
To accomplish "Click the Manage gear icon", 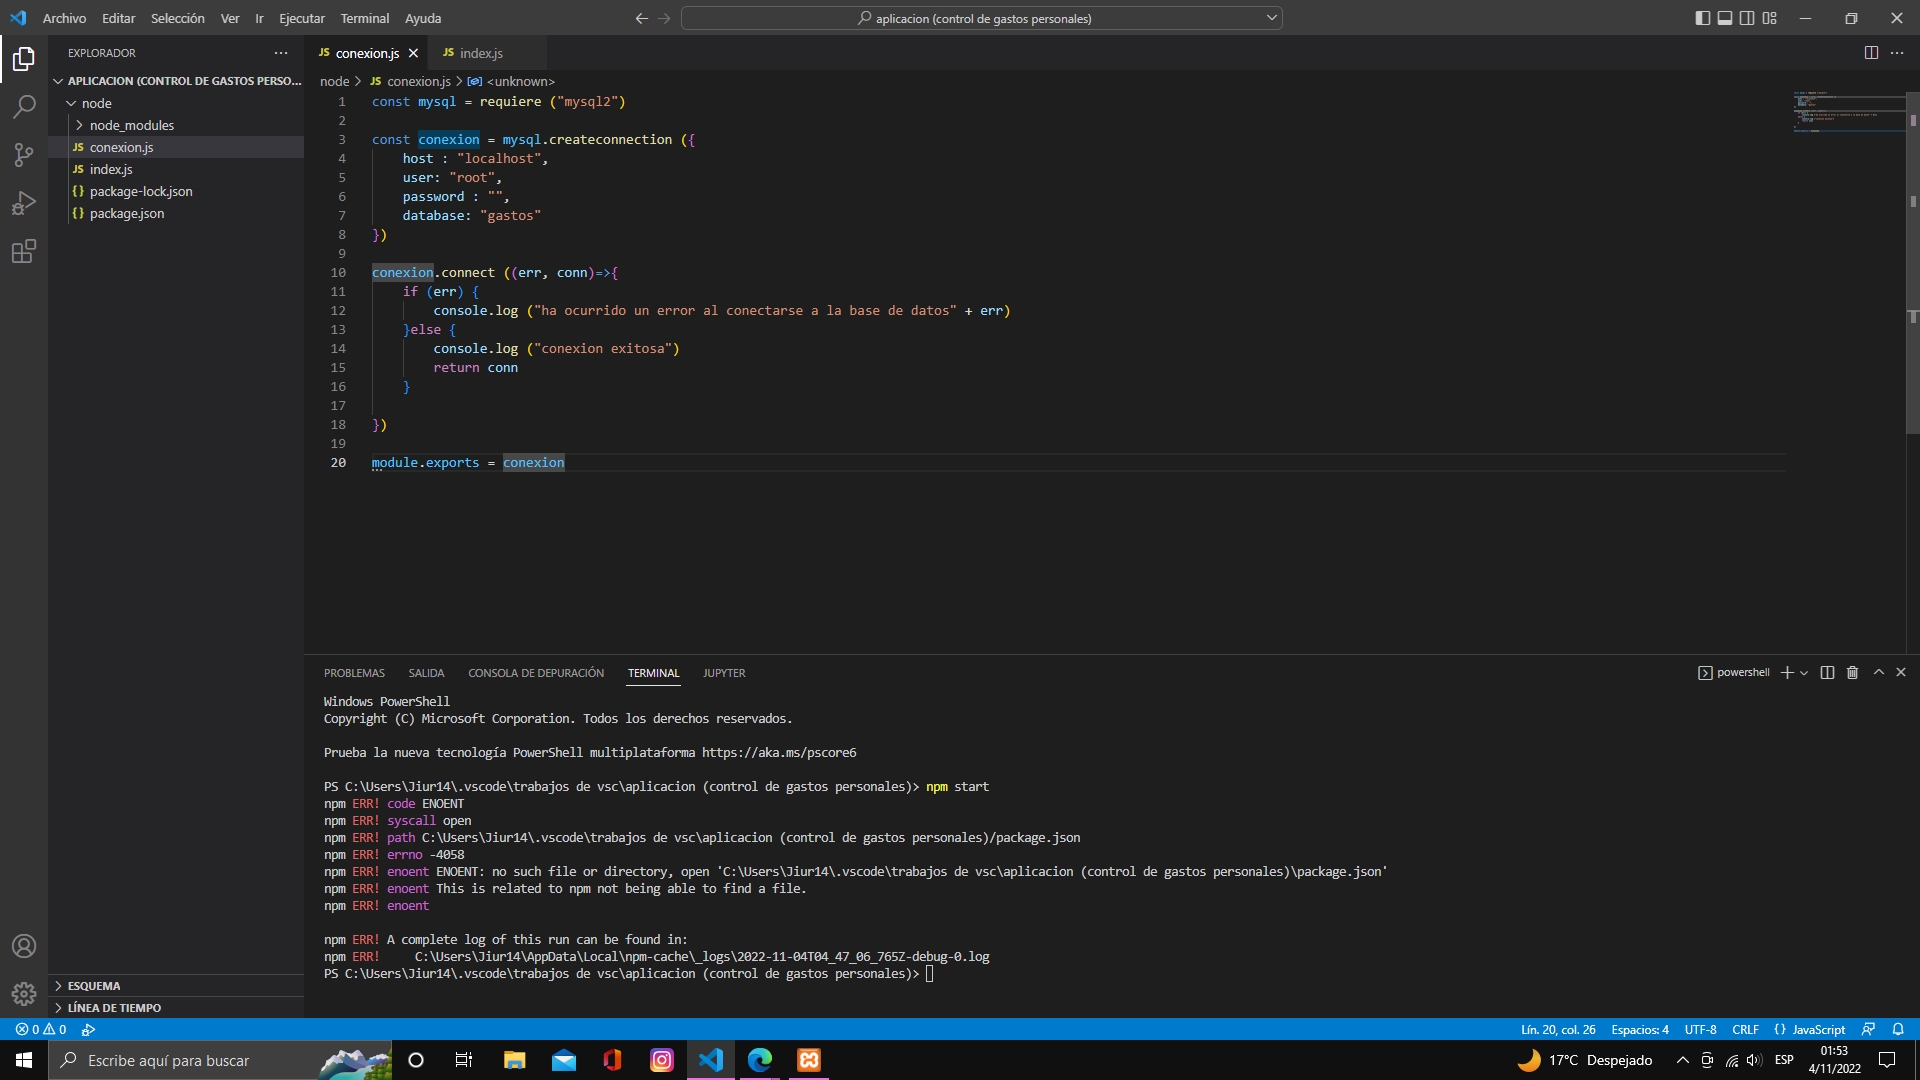I will pyautogui.click(x=24, y=993).
